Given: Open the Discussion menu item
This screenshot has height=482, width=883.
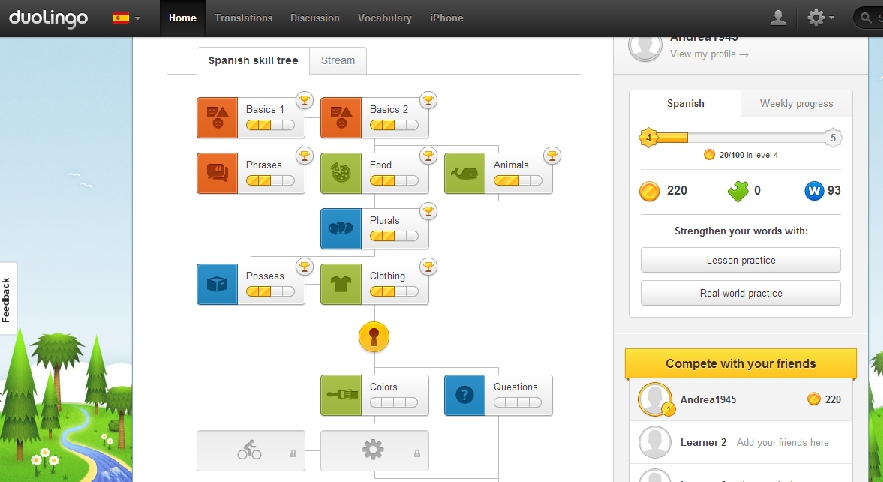Looking at the screenshot, I should (314, 18).
